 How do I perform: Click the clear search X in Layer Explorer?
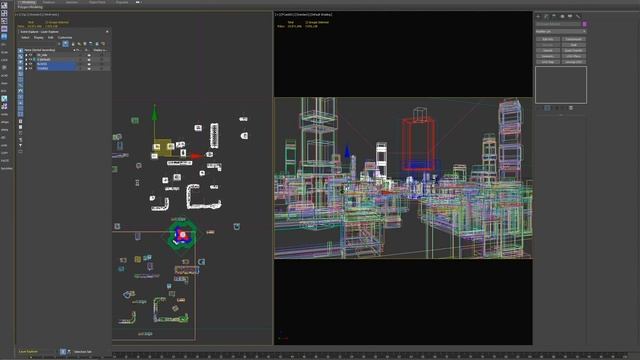(x=59, y=44)
